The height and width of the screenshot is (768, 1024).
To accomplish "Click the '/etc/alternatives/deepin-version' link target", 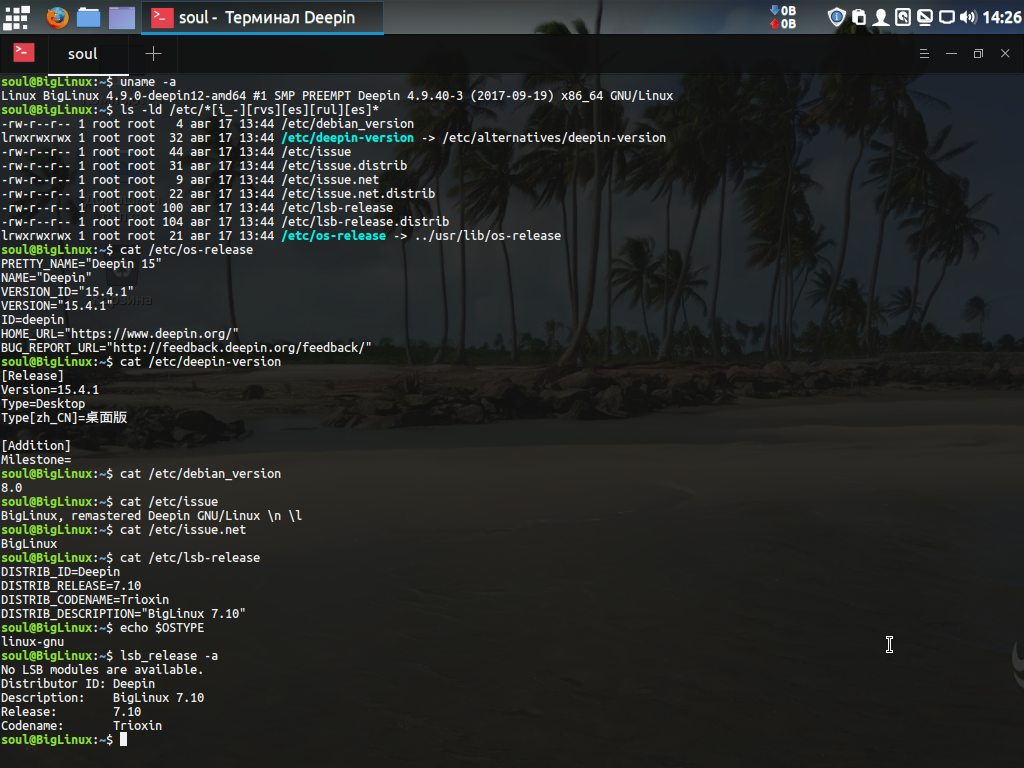I will 554,138.
